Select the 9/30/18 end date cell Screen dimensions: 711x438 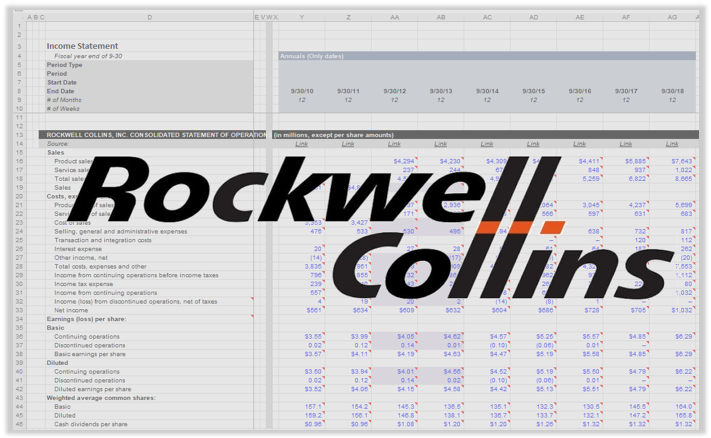pos(672,91)
